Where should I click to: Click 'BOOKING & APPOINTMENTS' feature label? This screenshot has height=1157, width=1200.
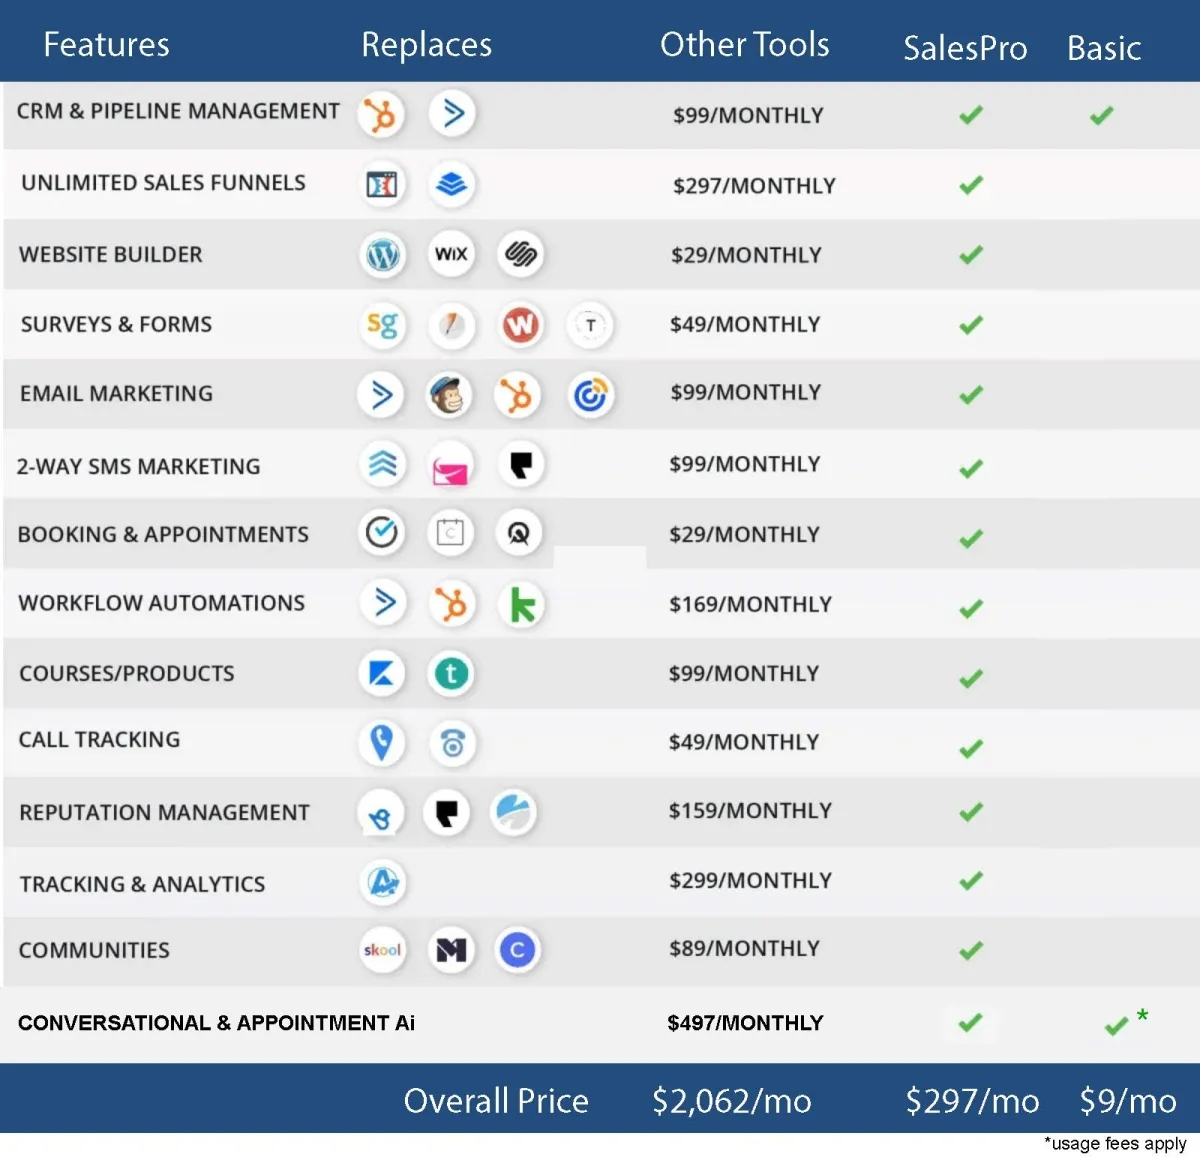click(x=163, y=535)
